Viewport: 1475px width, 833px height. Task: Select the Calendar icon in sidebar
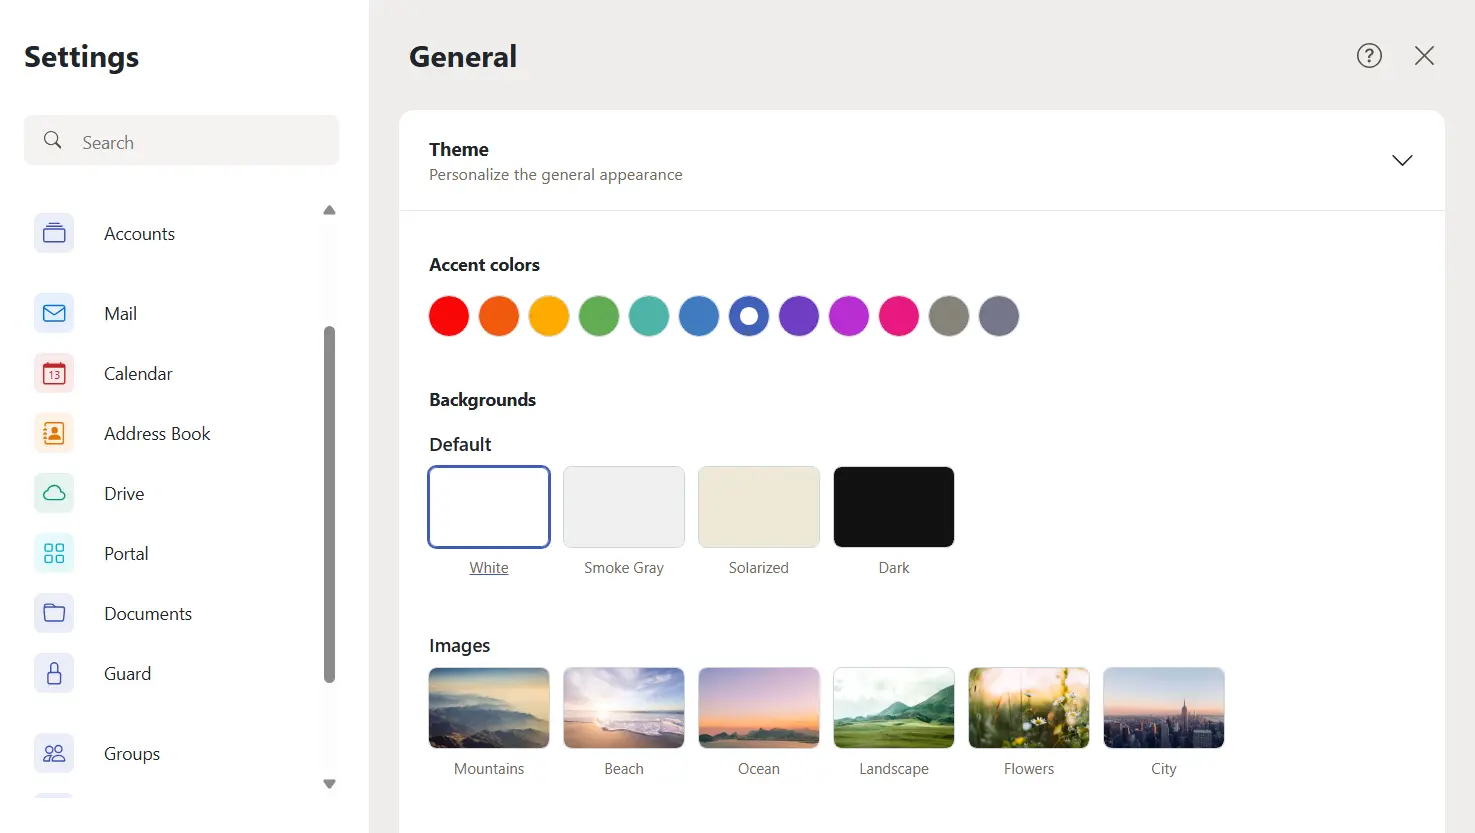pyautogui.click(x=54, y=373)
